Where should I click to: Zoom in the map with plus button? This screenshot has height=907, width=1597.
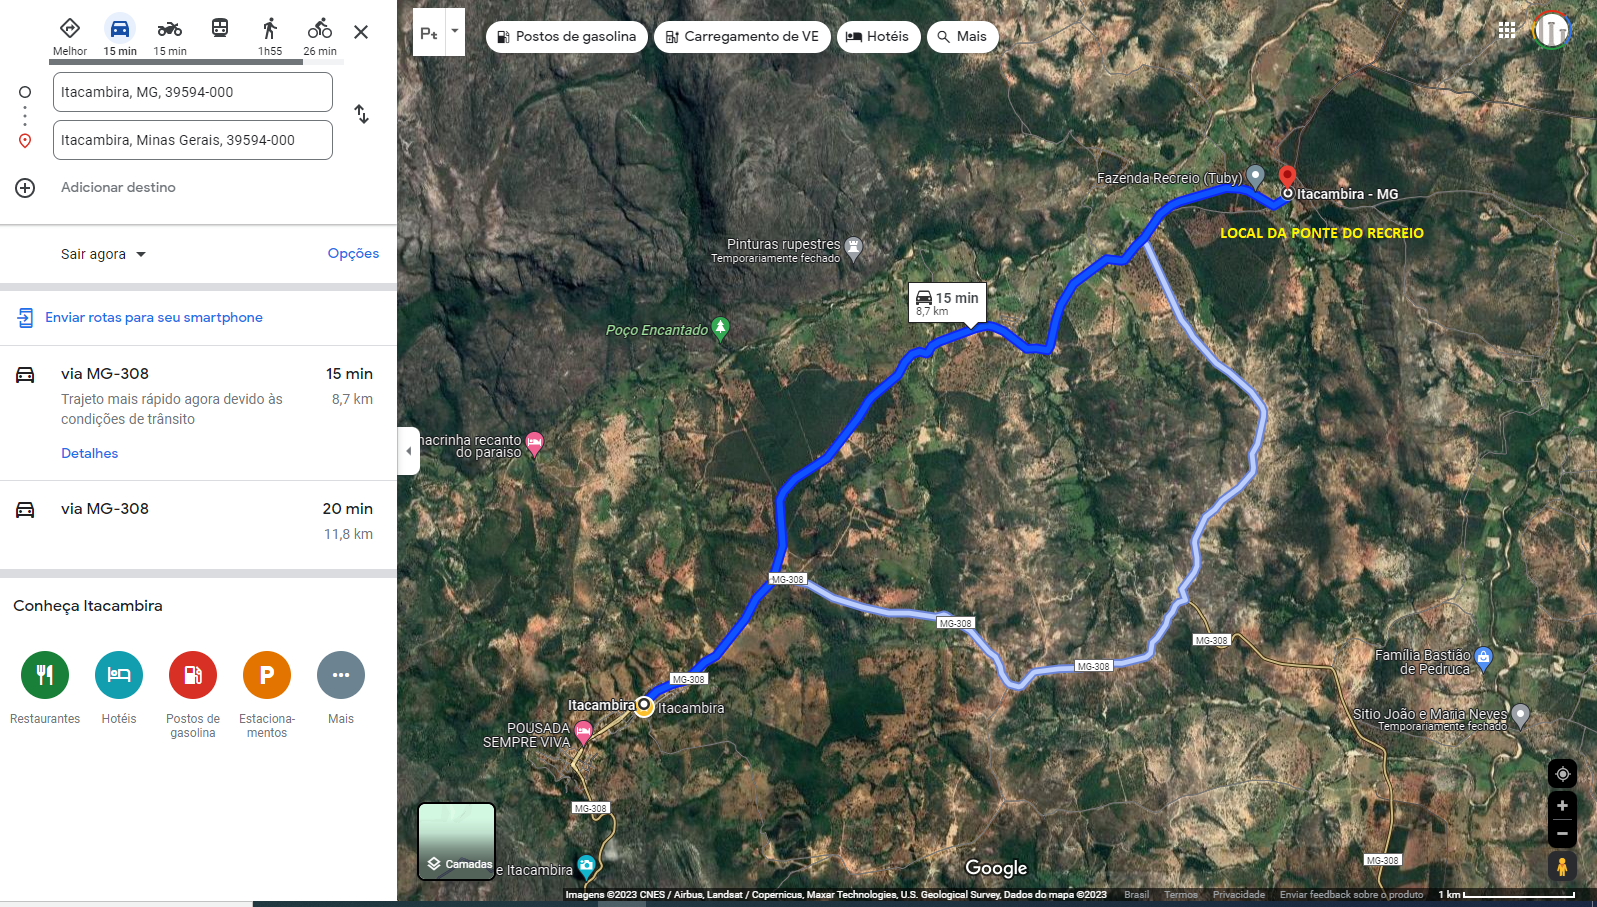tap(1562, 805)
